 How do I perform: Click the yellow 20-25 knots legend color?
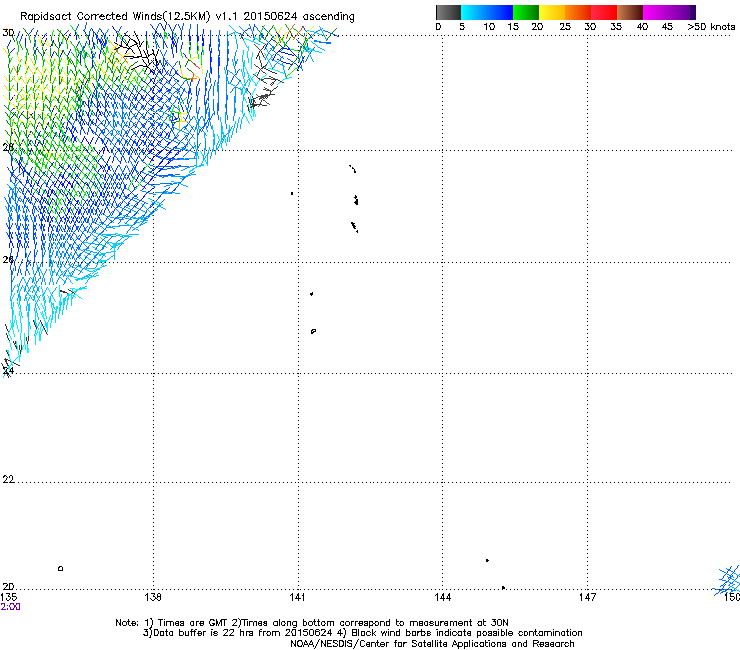point(552,12)
